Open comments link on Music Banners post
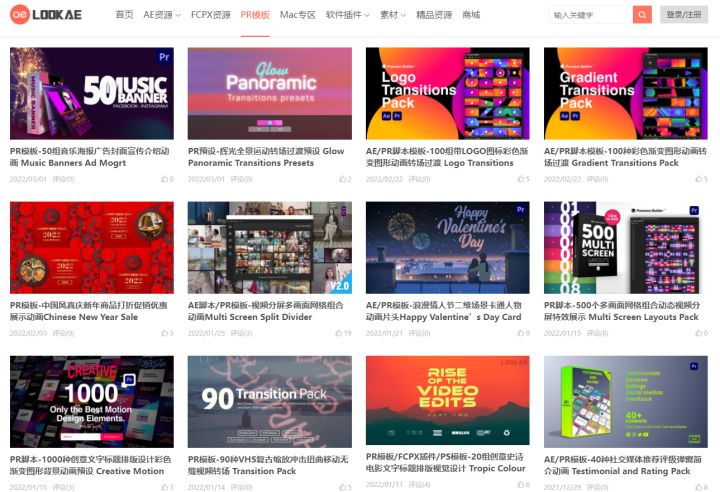Screen dimensions: 720x492 pyautogui.click(x=63, y=179)
